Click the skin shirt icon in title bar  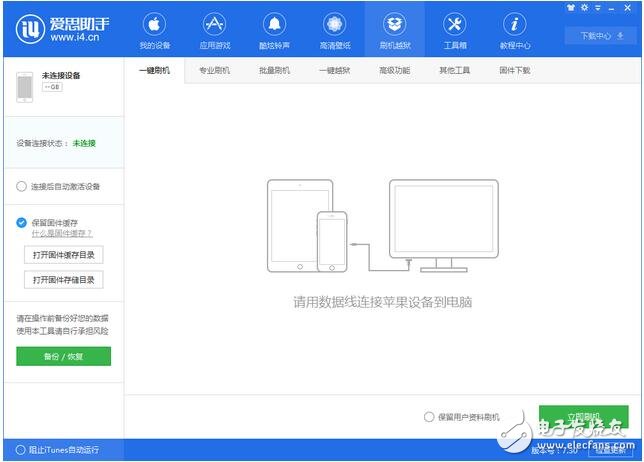tap(570, 7)
